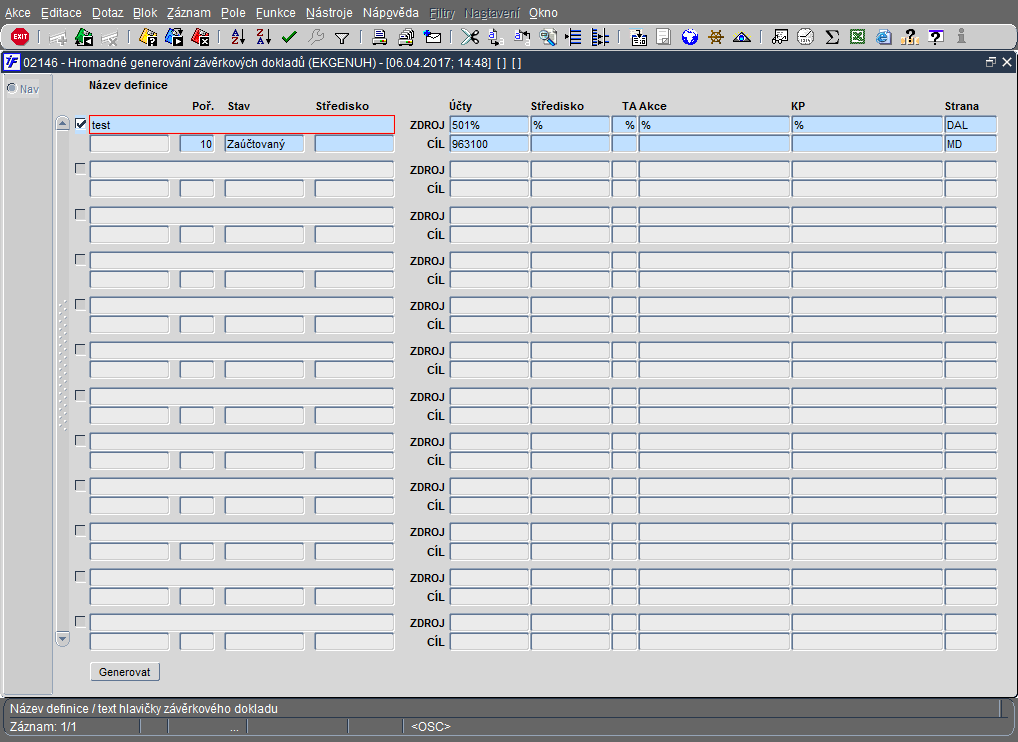Click the brown ship-wheel icon

click(x=715, y=38)
